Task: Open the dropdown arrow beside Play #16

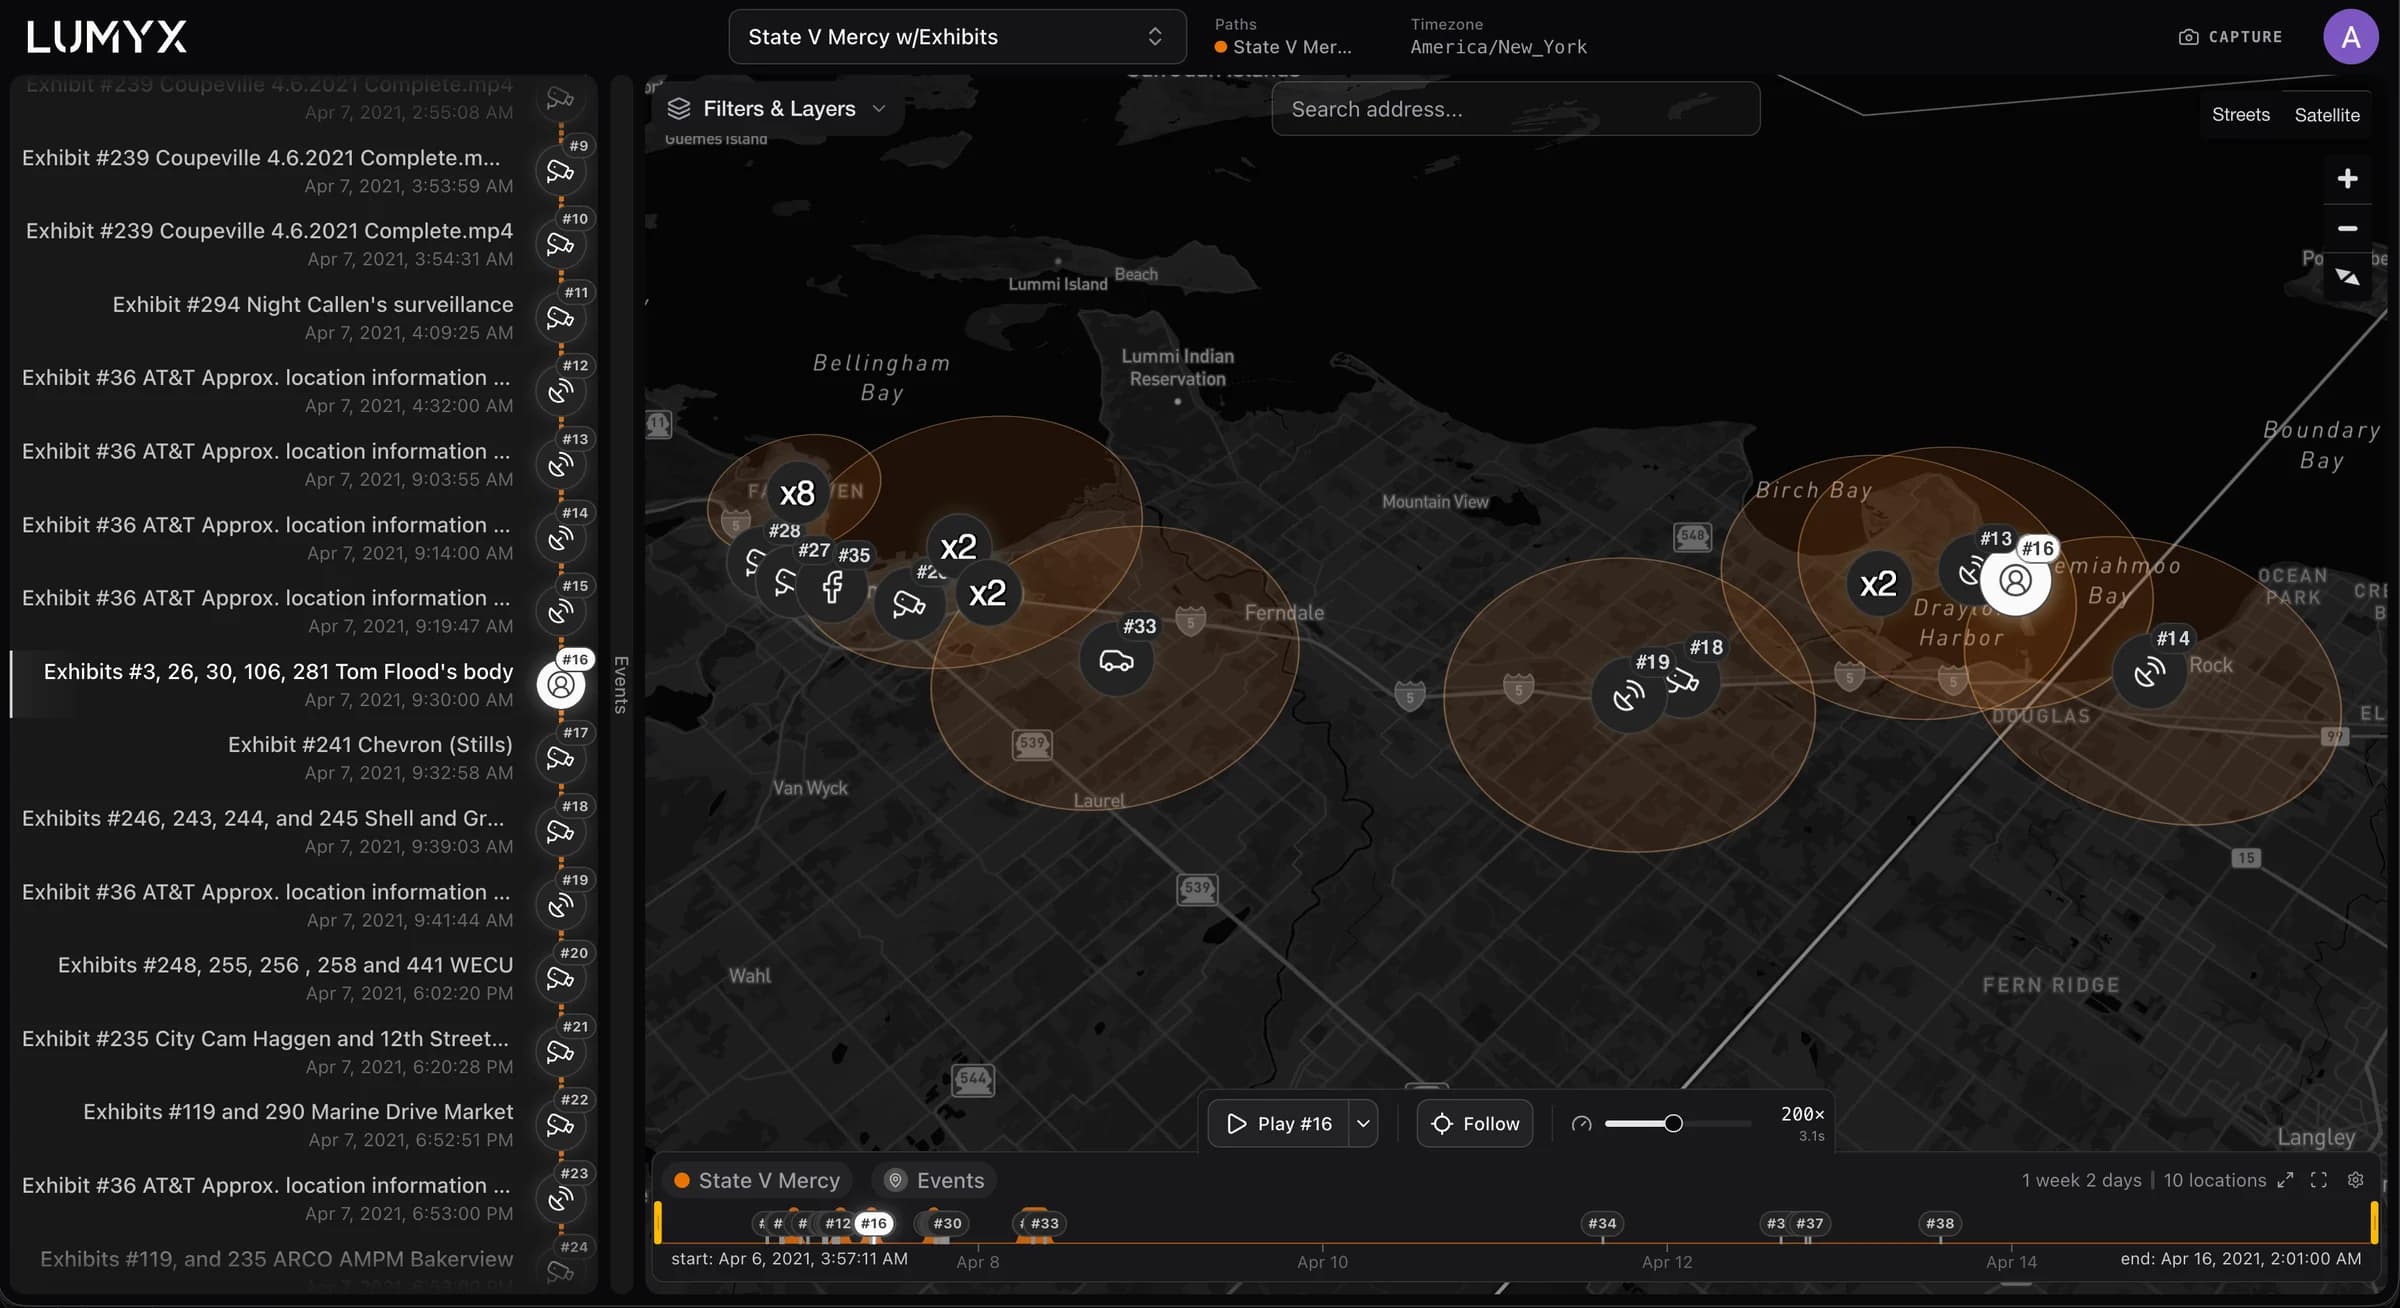Action: pos(1363,1124)
